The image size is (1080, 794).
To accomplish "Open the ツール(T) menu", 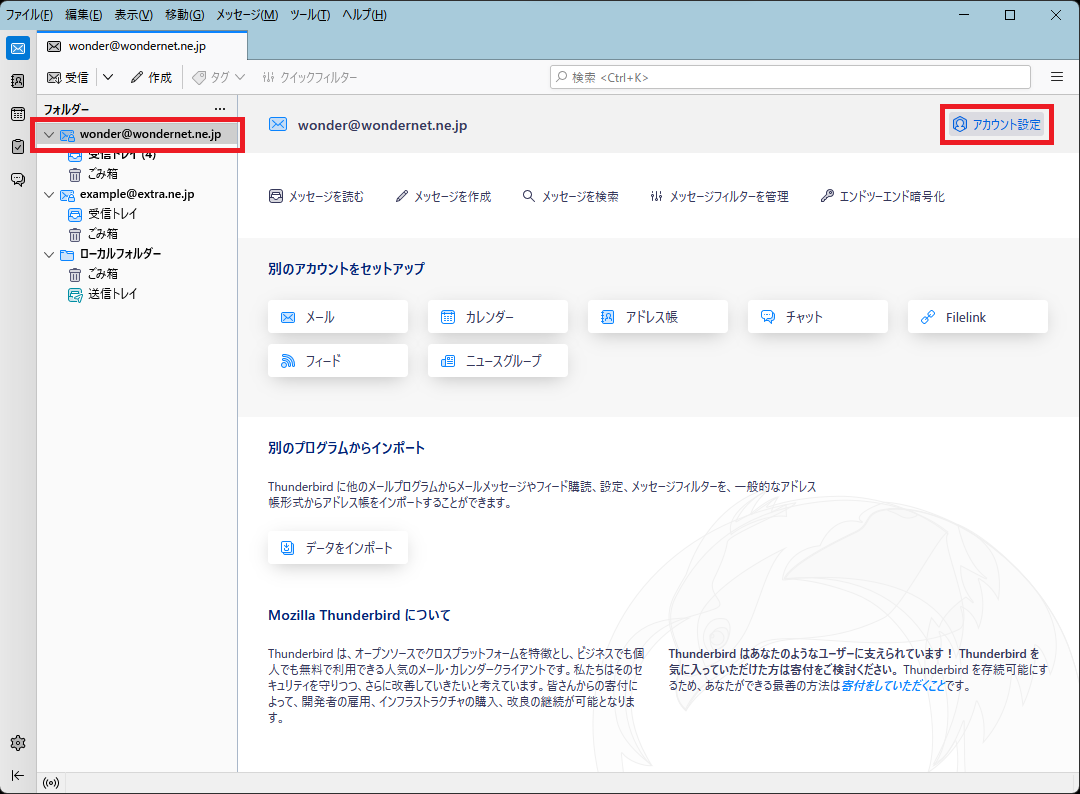I will tap(310, 14).
